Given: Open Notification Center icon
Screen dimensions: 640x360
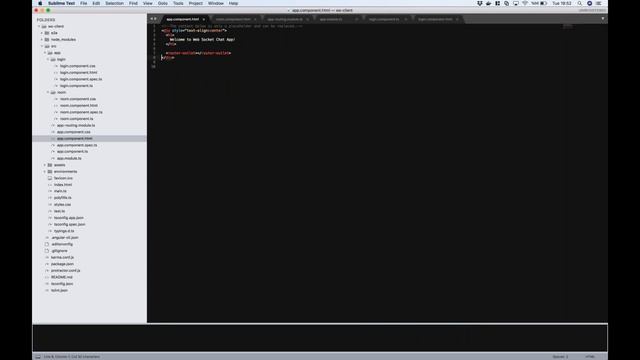Looking at the screenshot, I should tap(599, 3).
